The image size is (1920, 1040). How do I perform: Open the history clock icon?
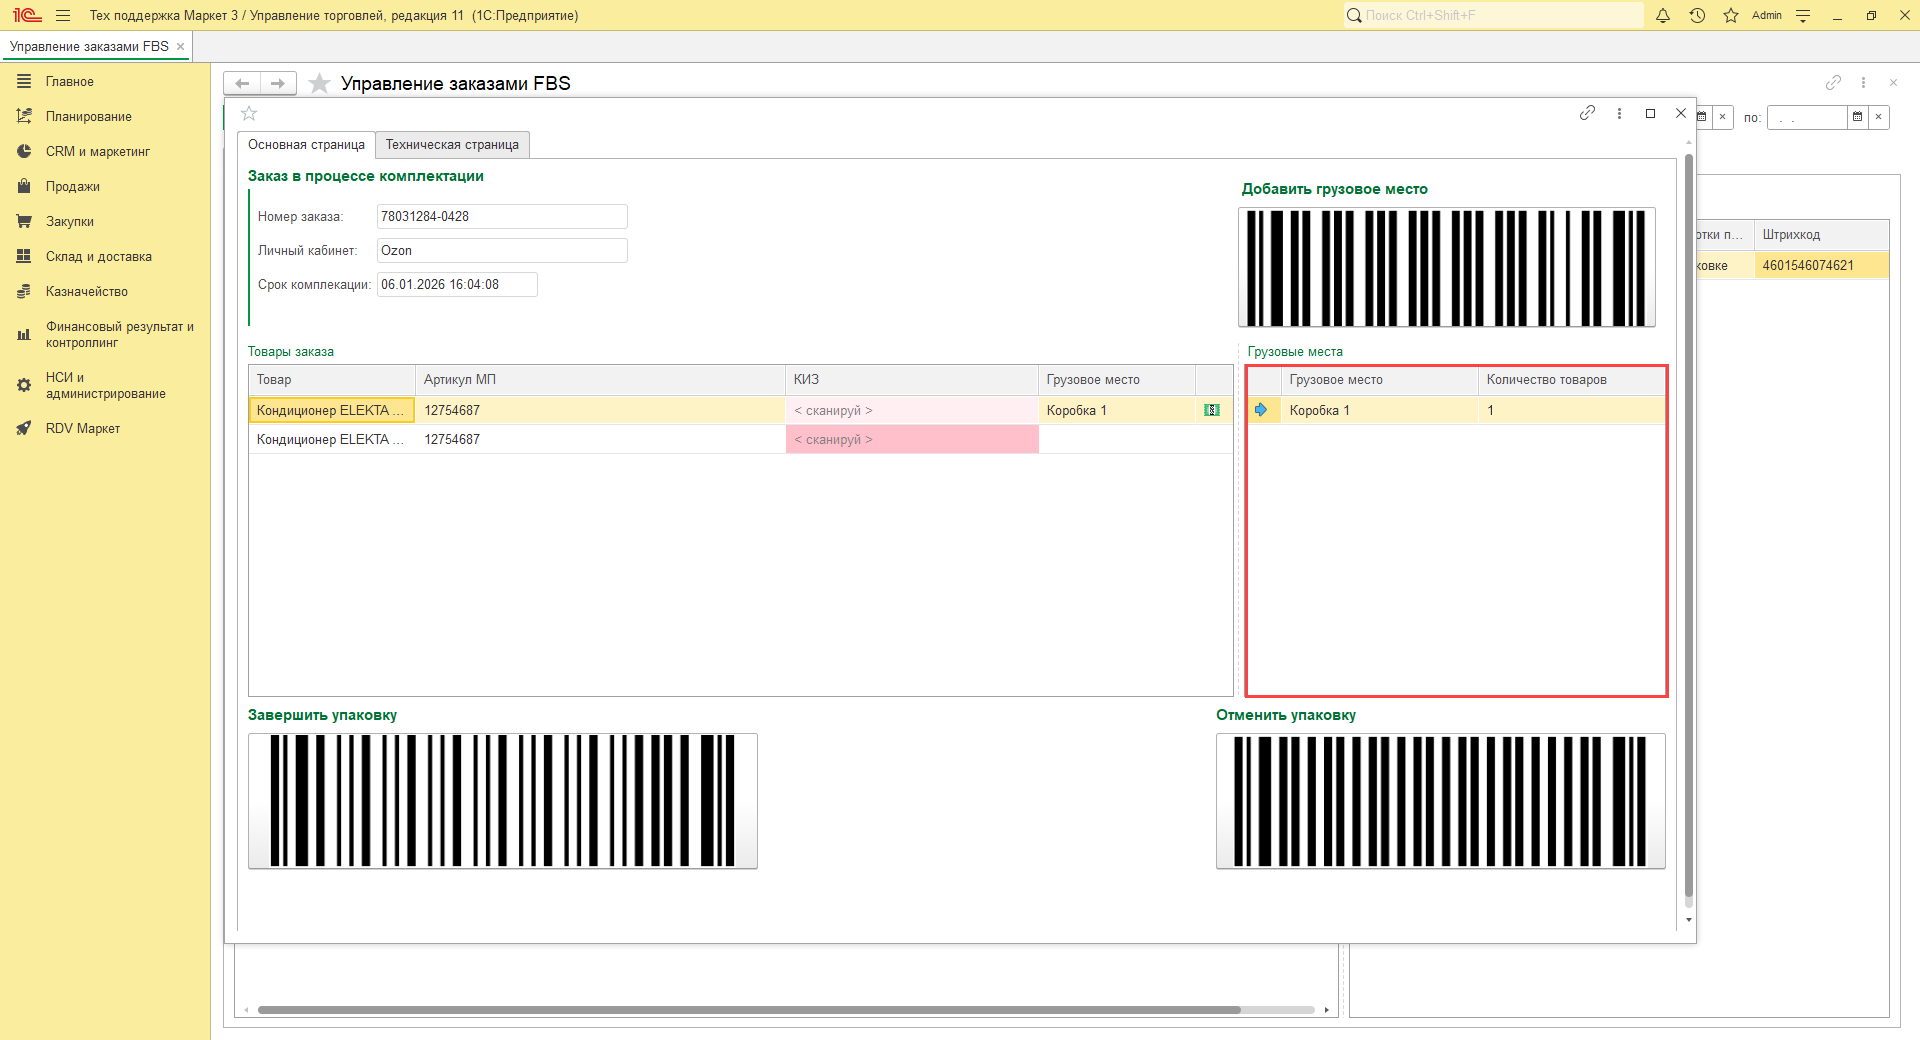tap(1697, 16)
